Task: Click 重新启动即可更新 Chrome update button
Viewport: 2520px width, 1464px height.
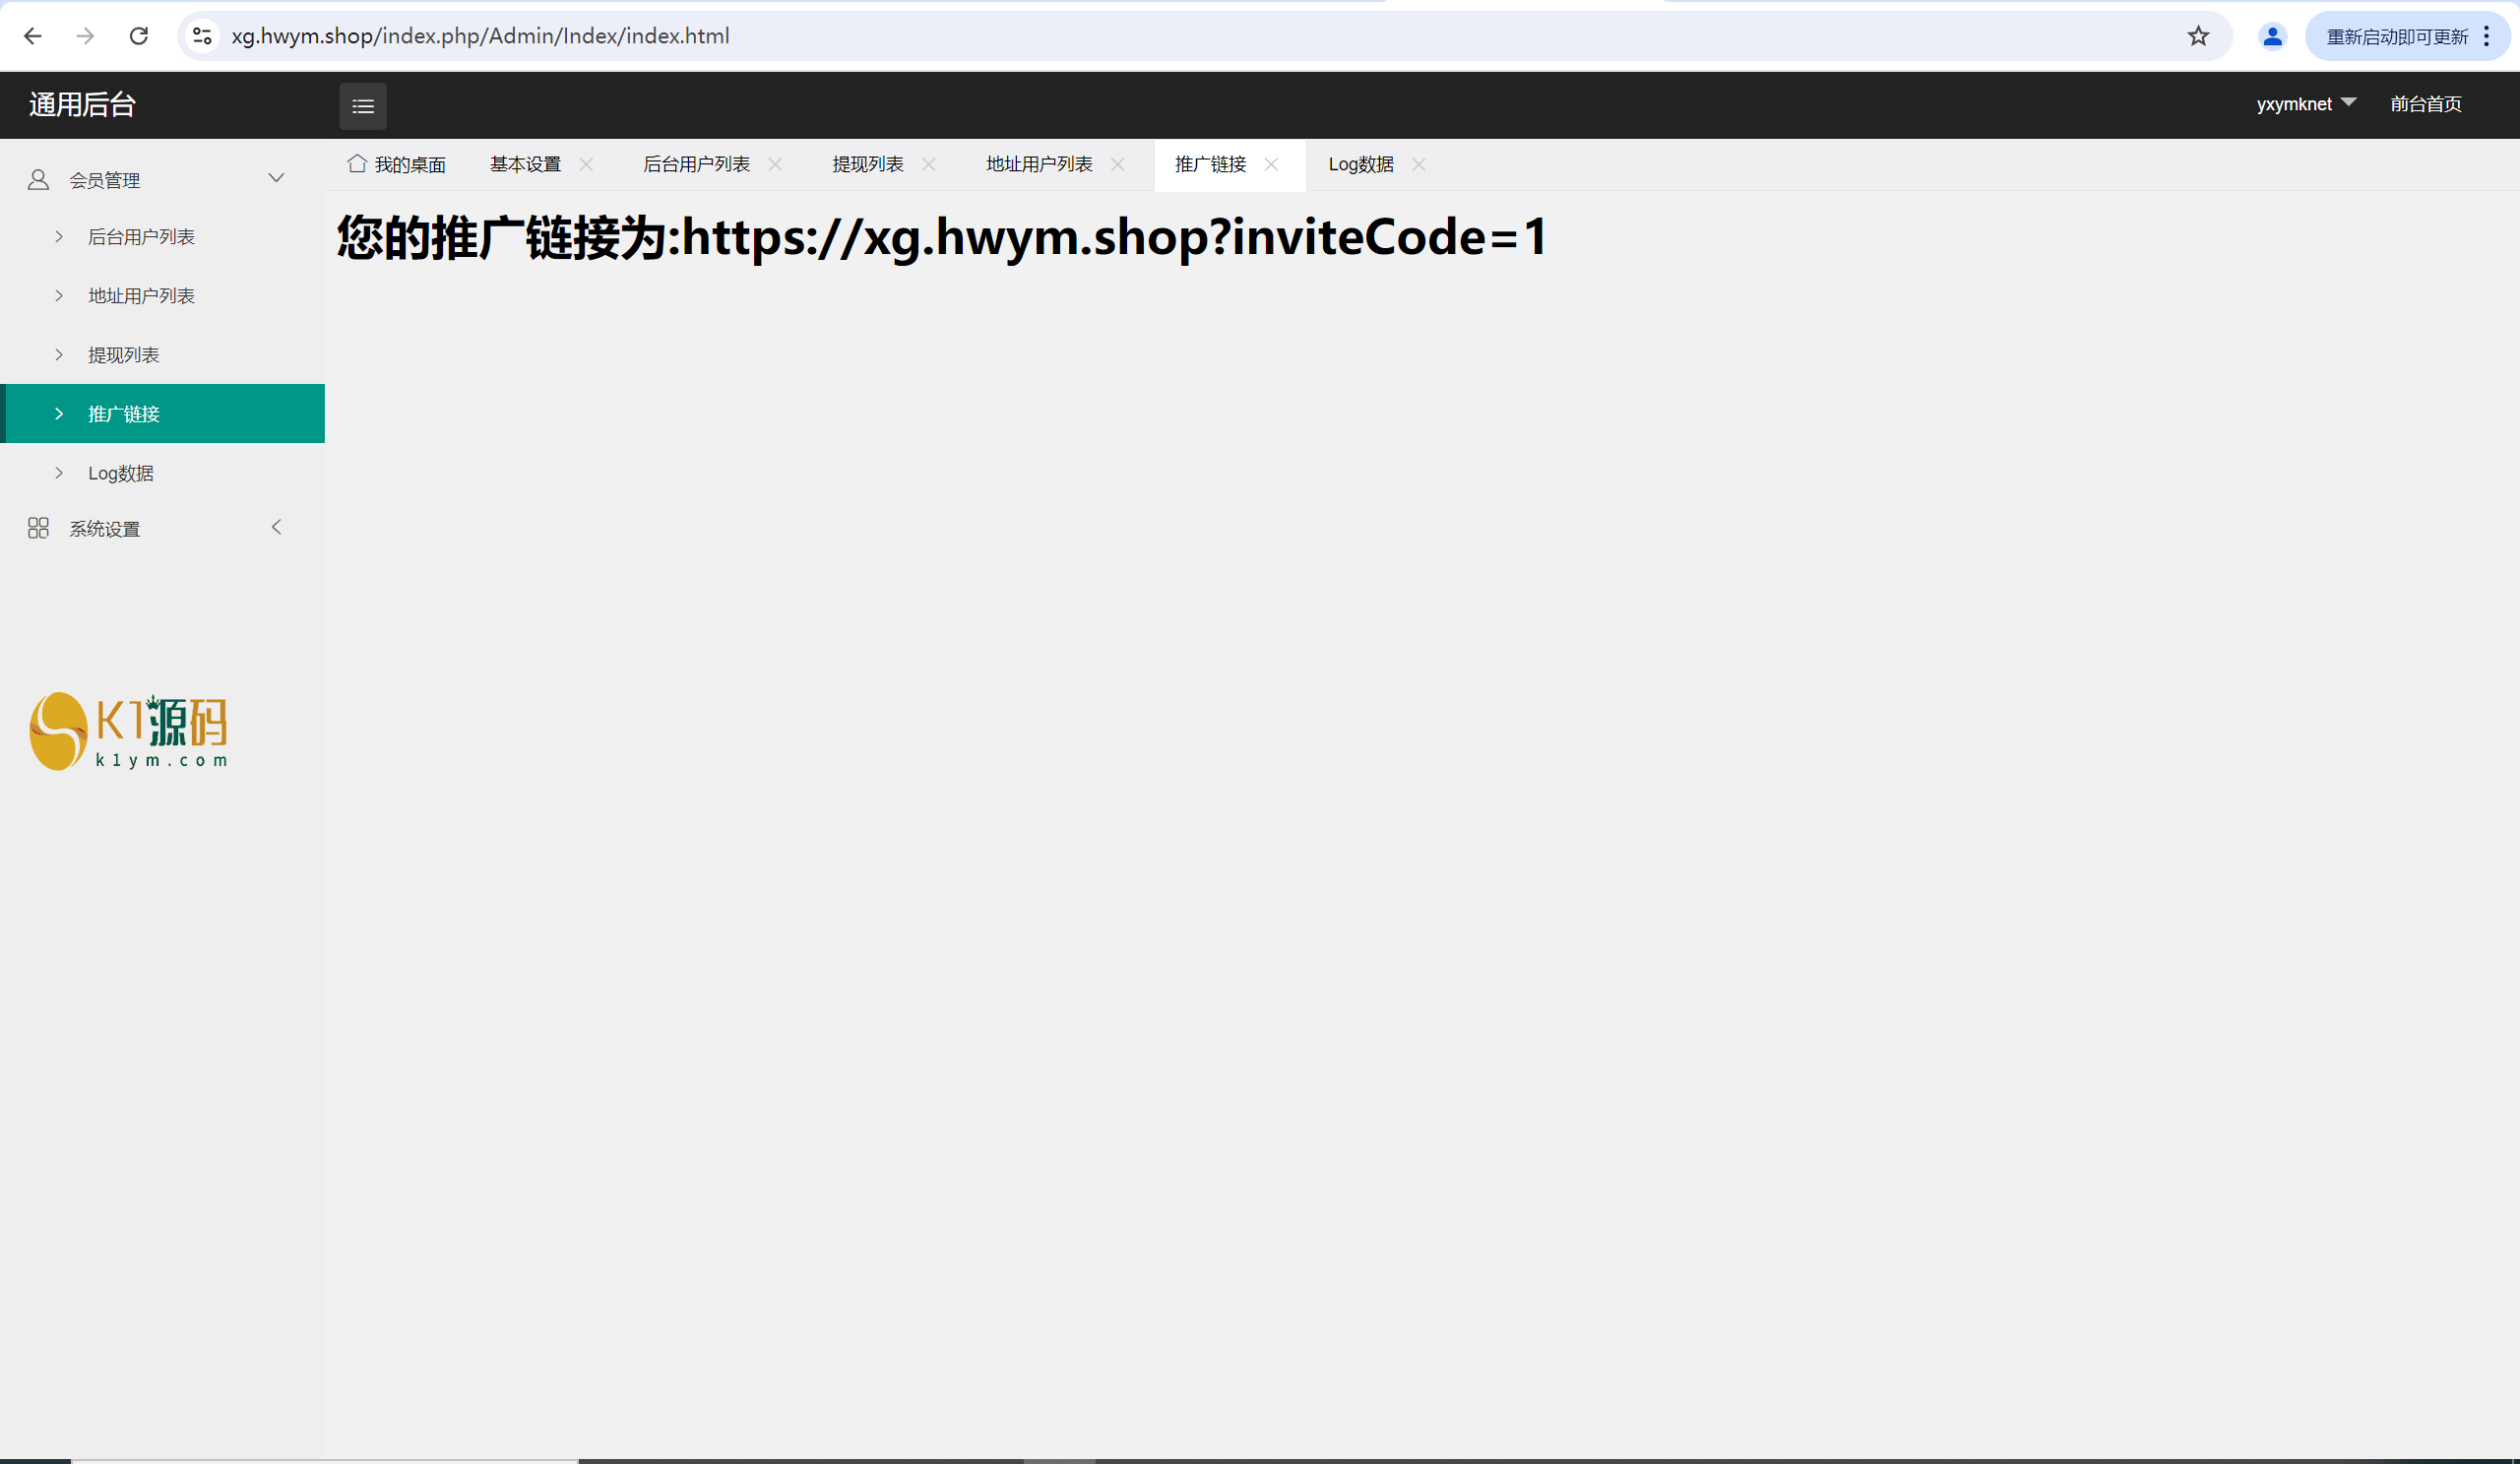Action: pyautogui.click(x=2396, y=37)
